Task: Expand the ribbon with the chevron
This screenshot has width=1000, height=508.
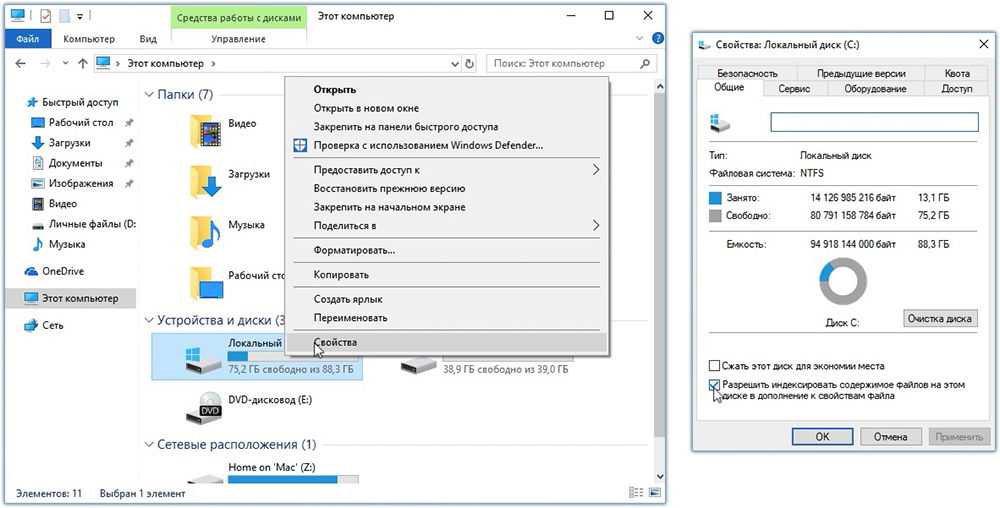Action: click(x=640, y=39)
